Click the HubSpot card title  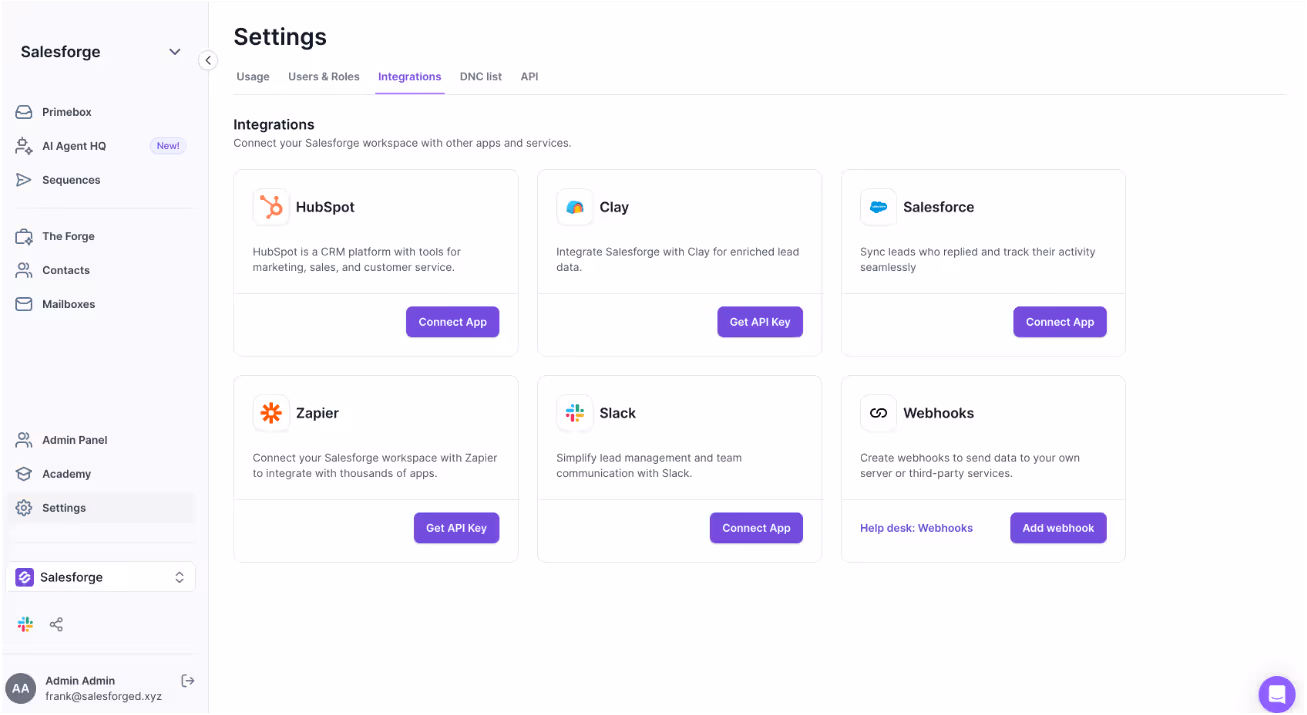click(325, 207)
